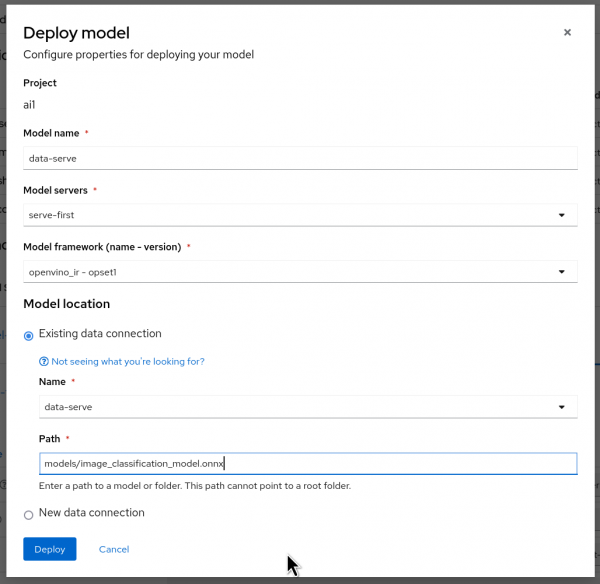Select the New data connection radio button
The image size is (600, 584).
click(28, 514)
